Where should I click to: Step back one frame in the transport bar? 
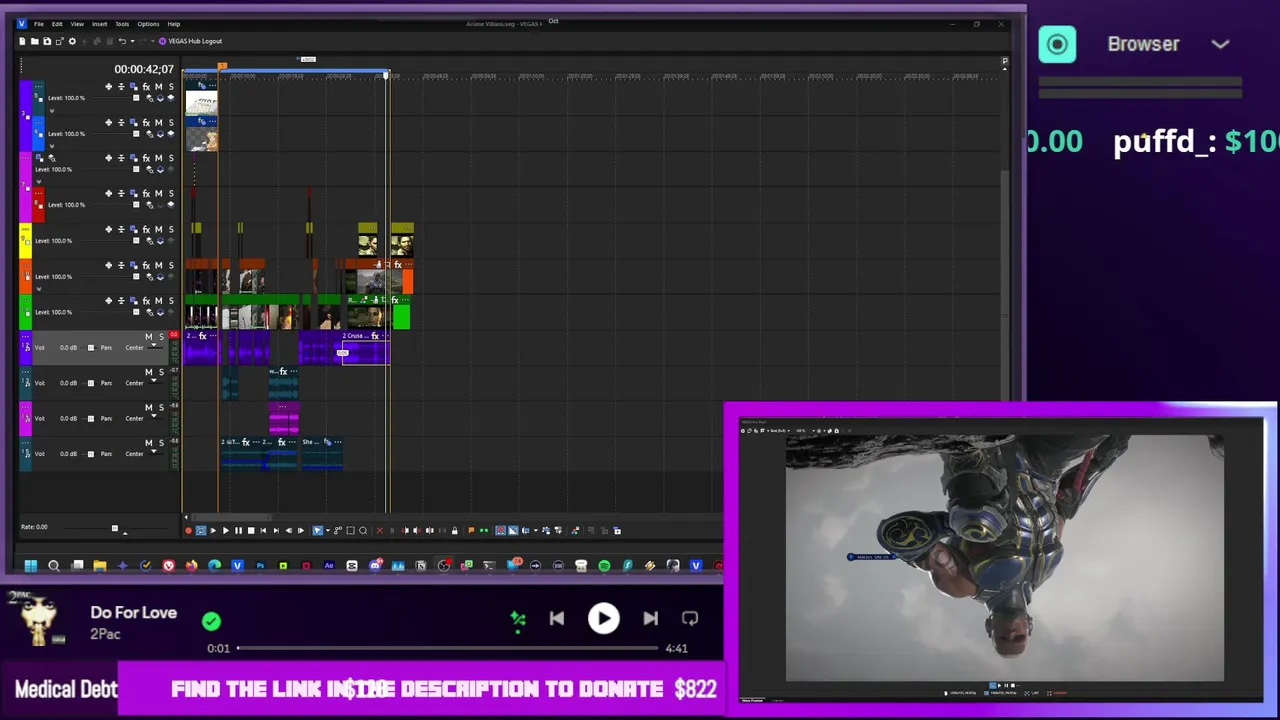(289, 530)
